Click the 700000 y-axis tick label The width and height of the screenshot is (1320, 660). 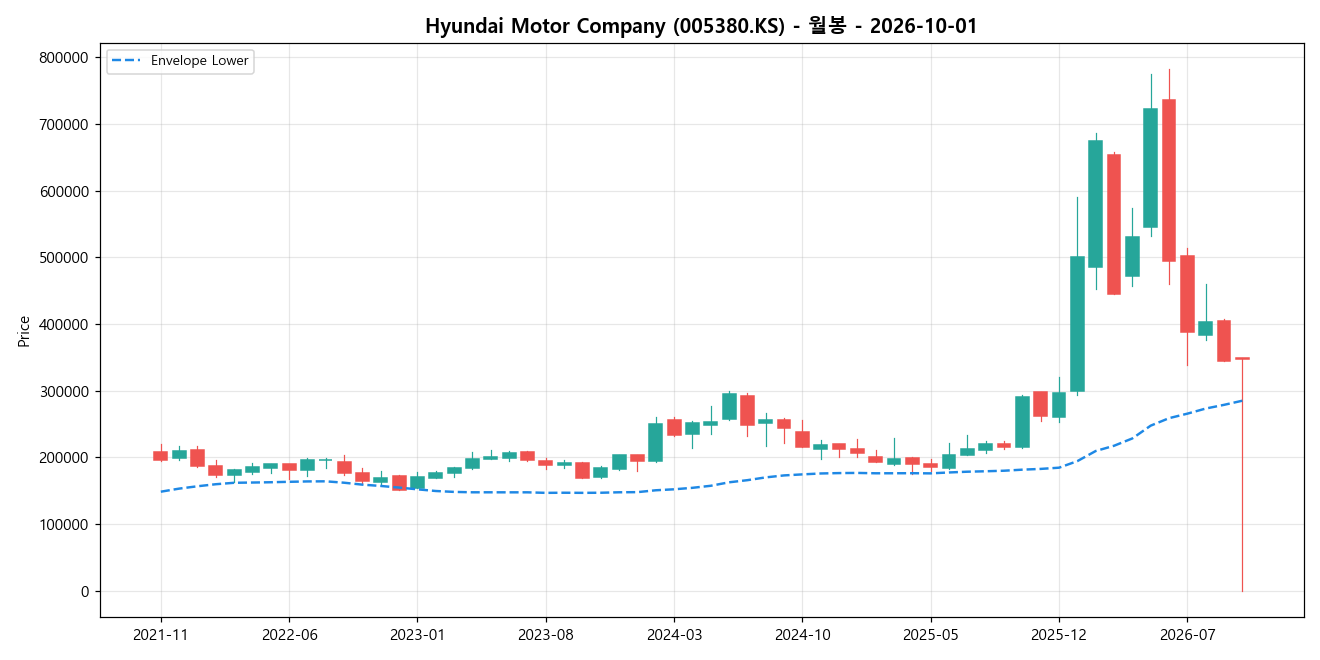(x=64, y=125)
